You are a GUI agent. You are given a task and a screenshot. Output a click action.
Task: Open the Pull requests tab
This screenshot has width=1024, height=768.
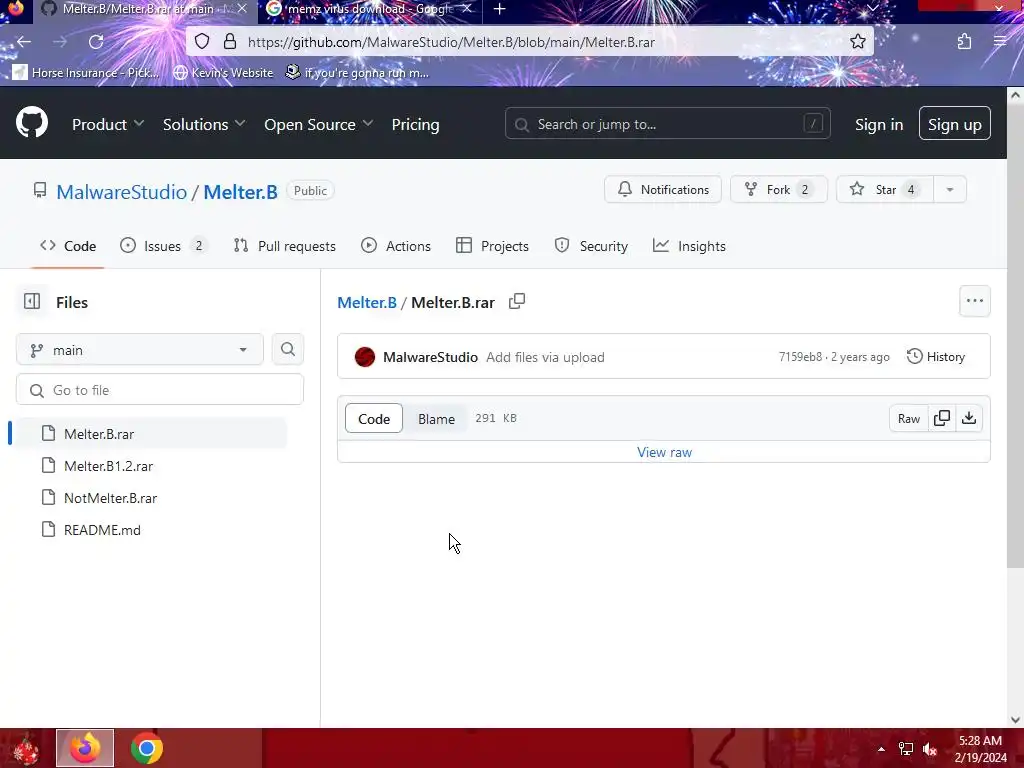285,246
